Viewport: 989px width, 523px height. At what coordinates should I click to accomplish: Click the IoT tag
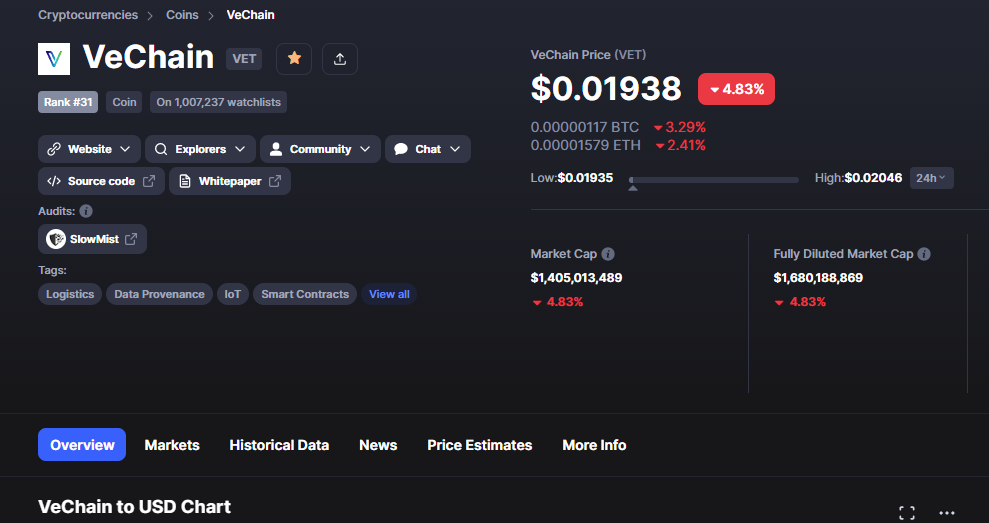pos(233,294)
